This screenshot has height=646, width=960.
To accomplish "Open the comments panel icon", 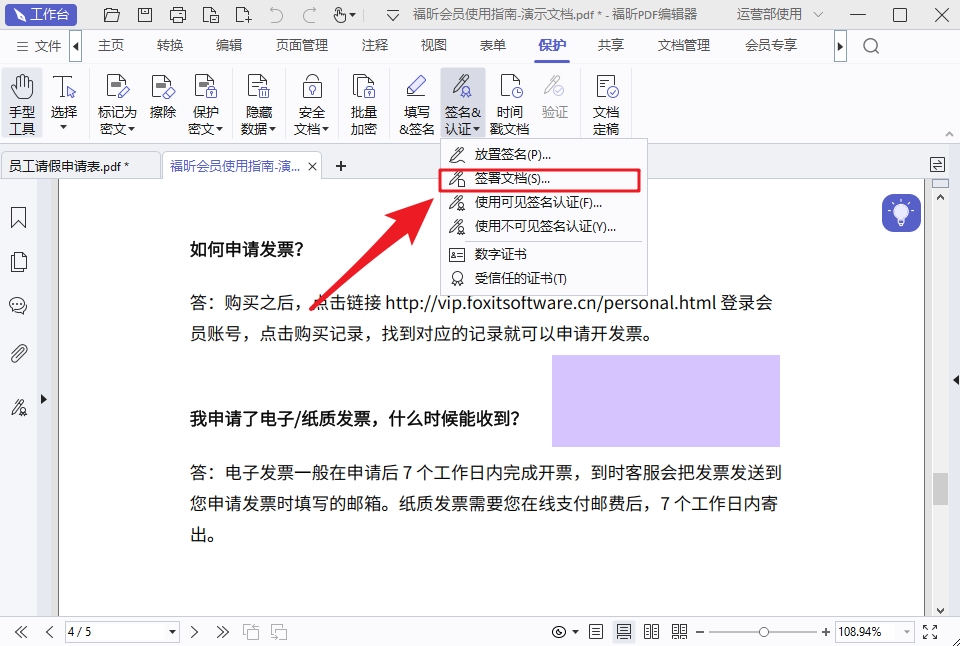I will (18, 306).
